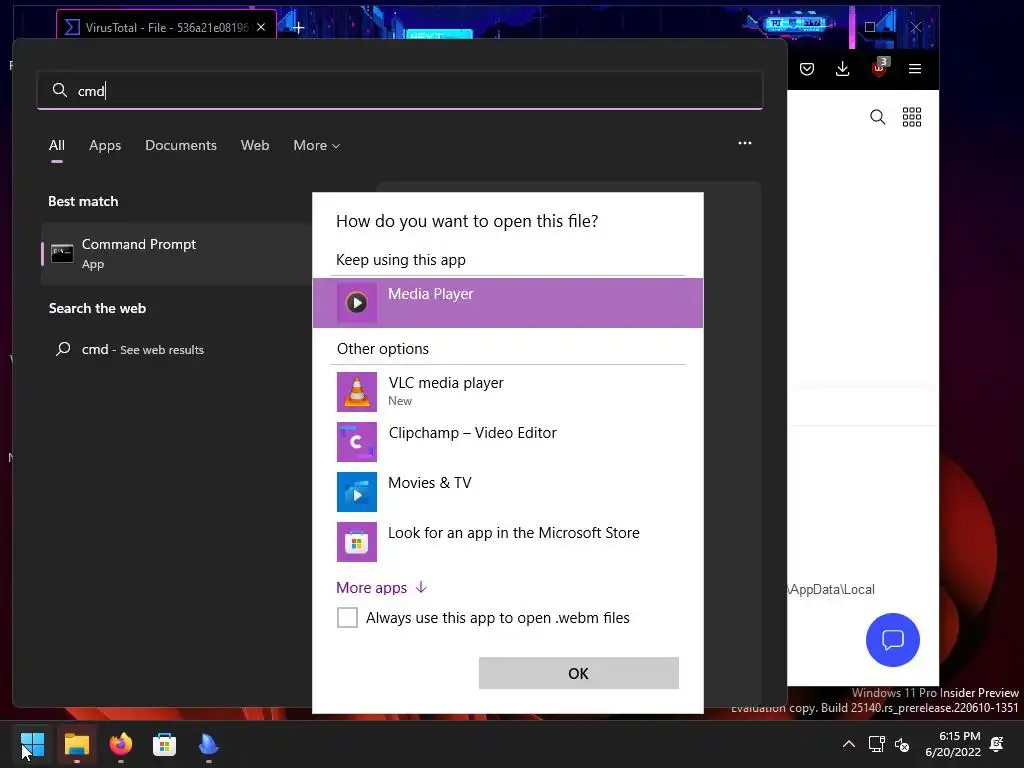Open Firefox from taskbar
The image size is (1024, 768).
[121, 744]
